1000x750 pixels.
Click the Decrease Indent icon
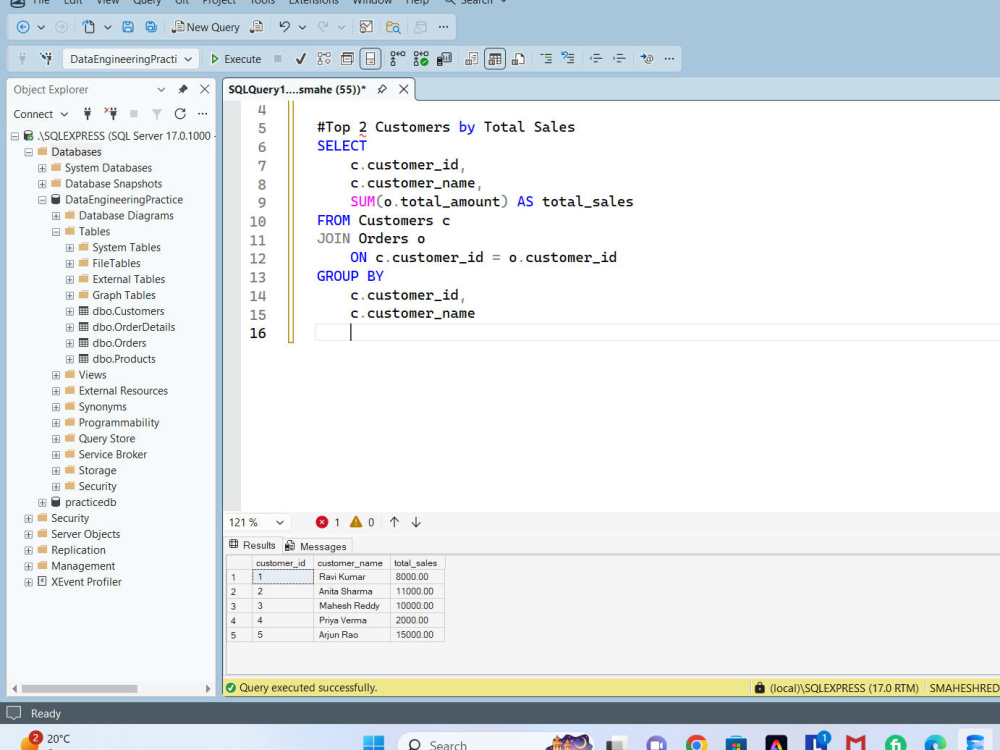coord(596,59)
